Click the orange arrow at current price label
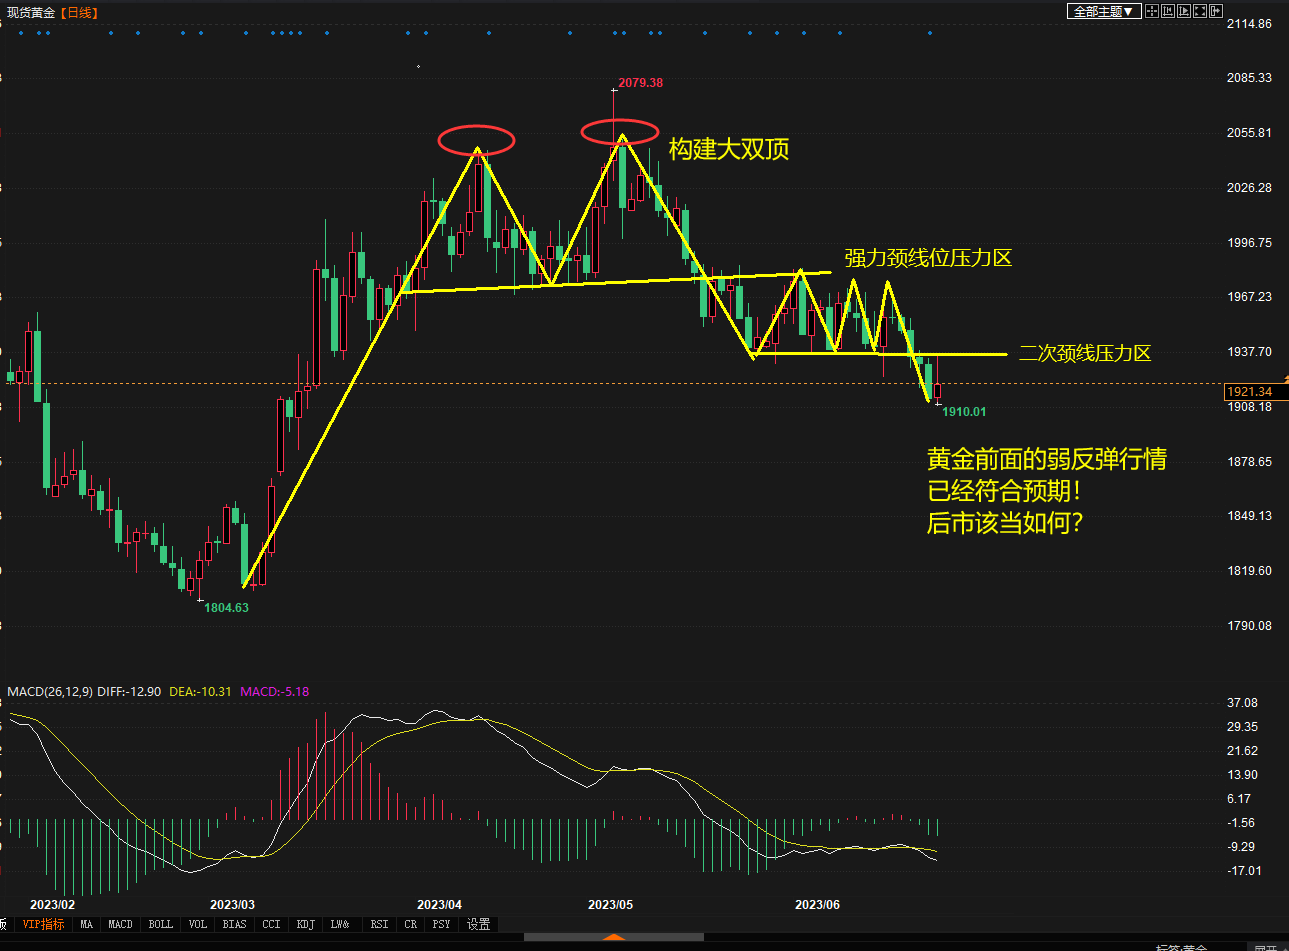Viewport: 1289px width, 951px height. 1285,379
